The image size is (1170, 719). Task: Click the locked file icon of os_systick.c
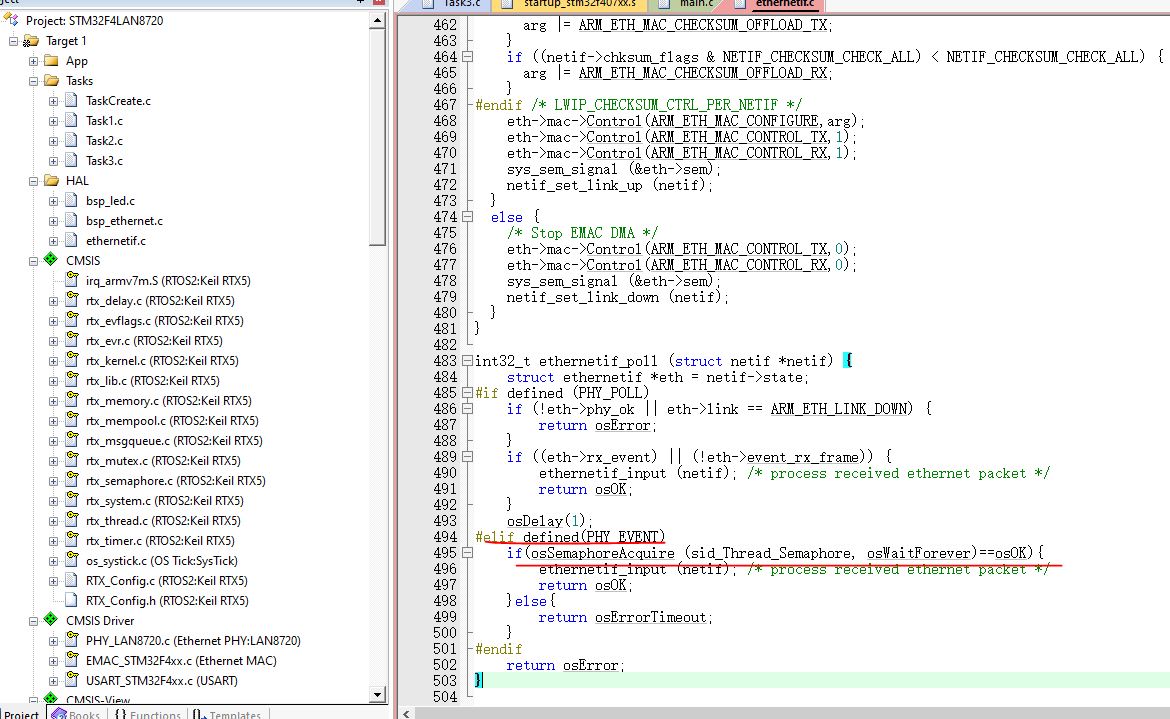pyautogui.click(x=72, y=560)
